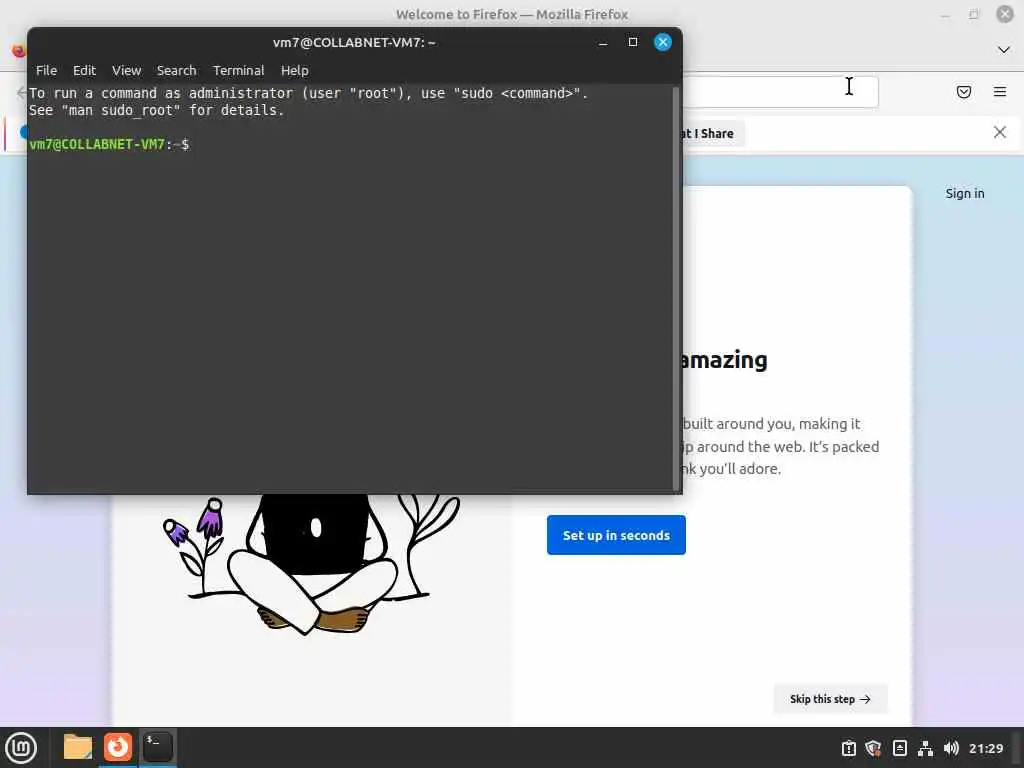
Task: Close the terminal window with blue X
Action: tap(663, 42)
